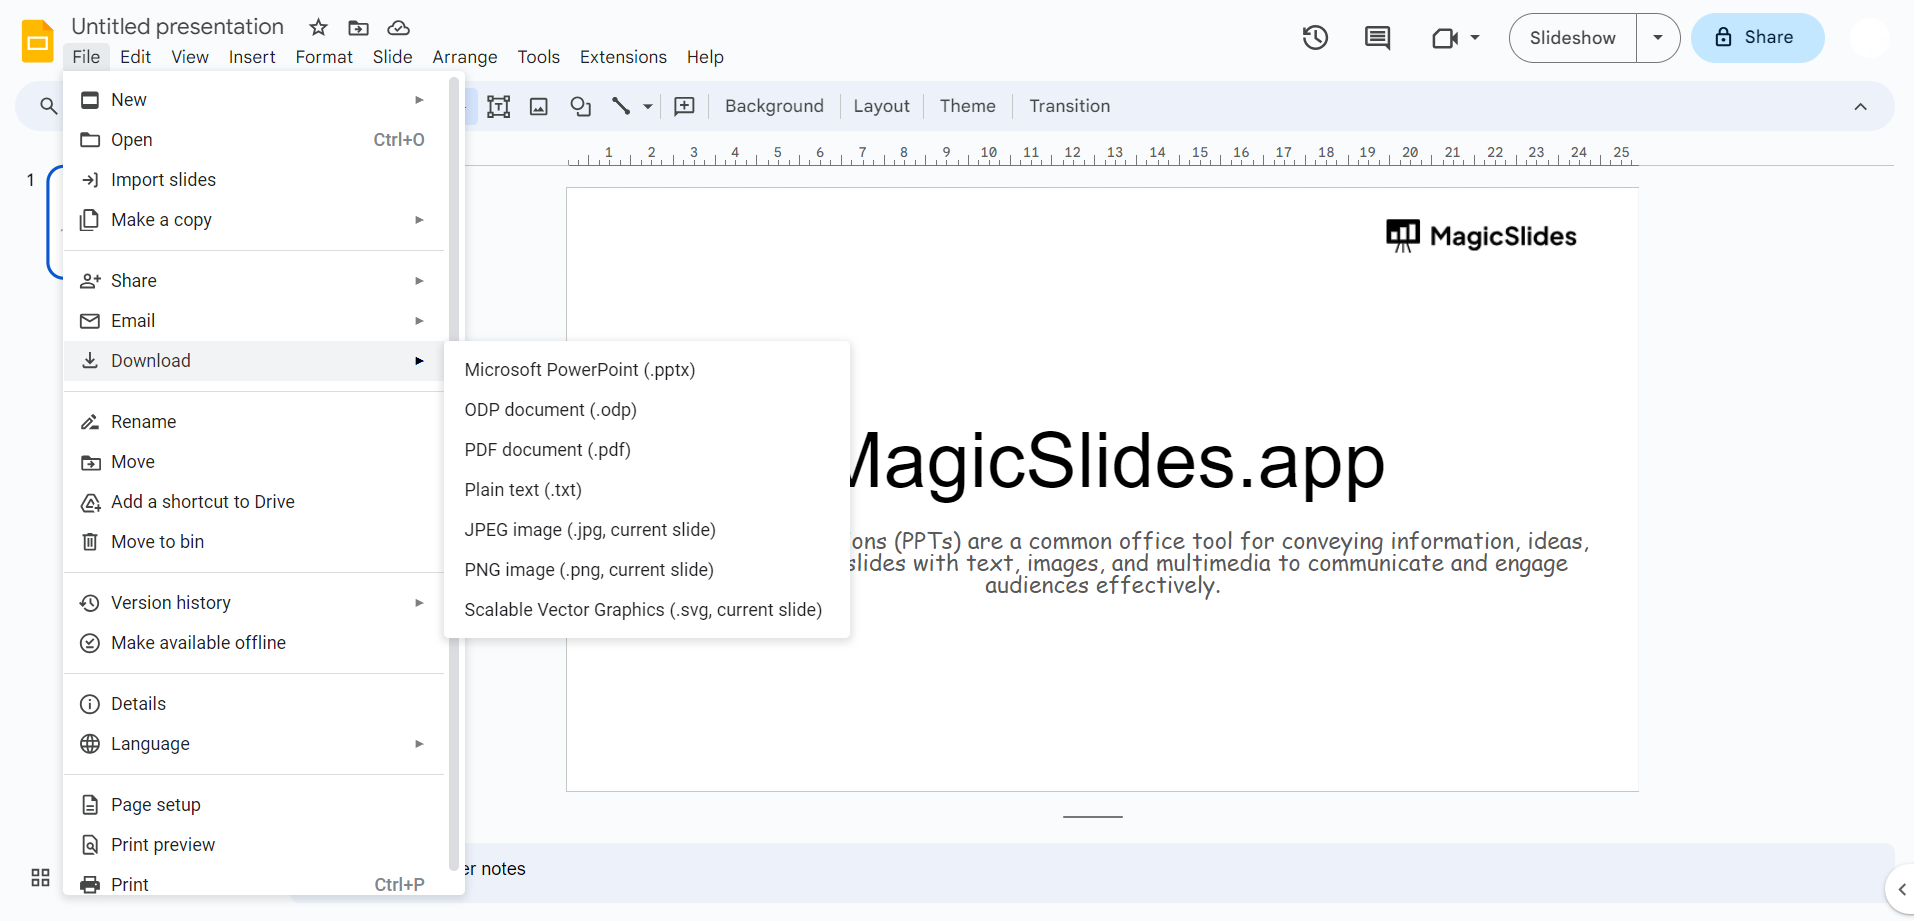Open the Insert menu
The width and height of the screenshot is (1914, 921).
[252, 57]
